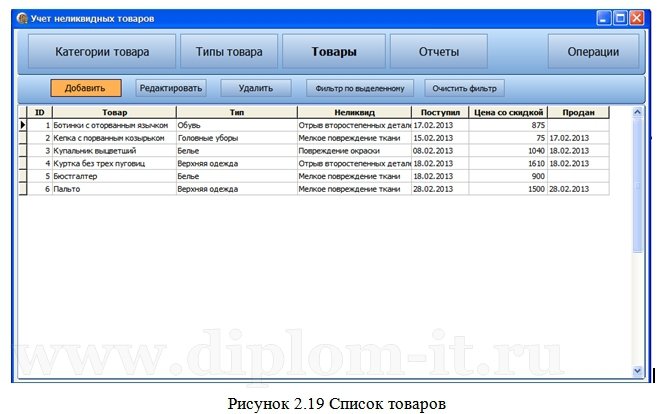This screenshot has height=414, width=665.
Task: Click the price 900 cell
Action: (x=508, y=176)
